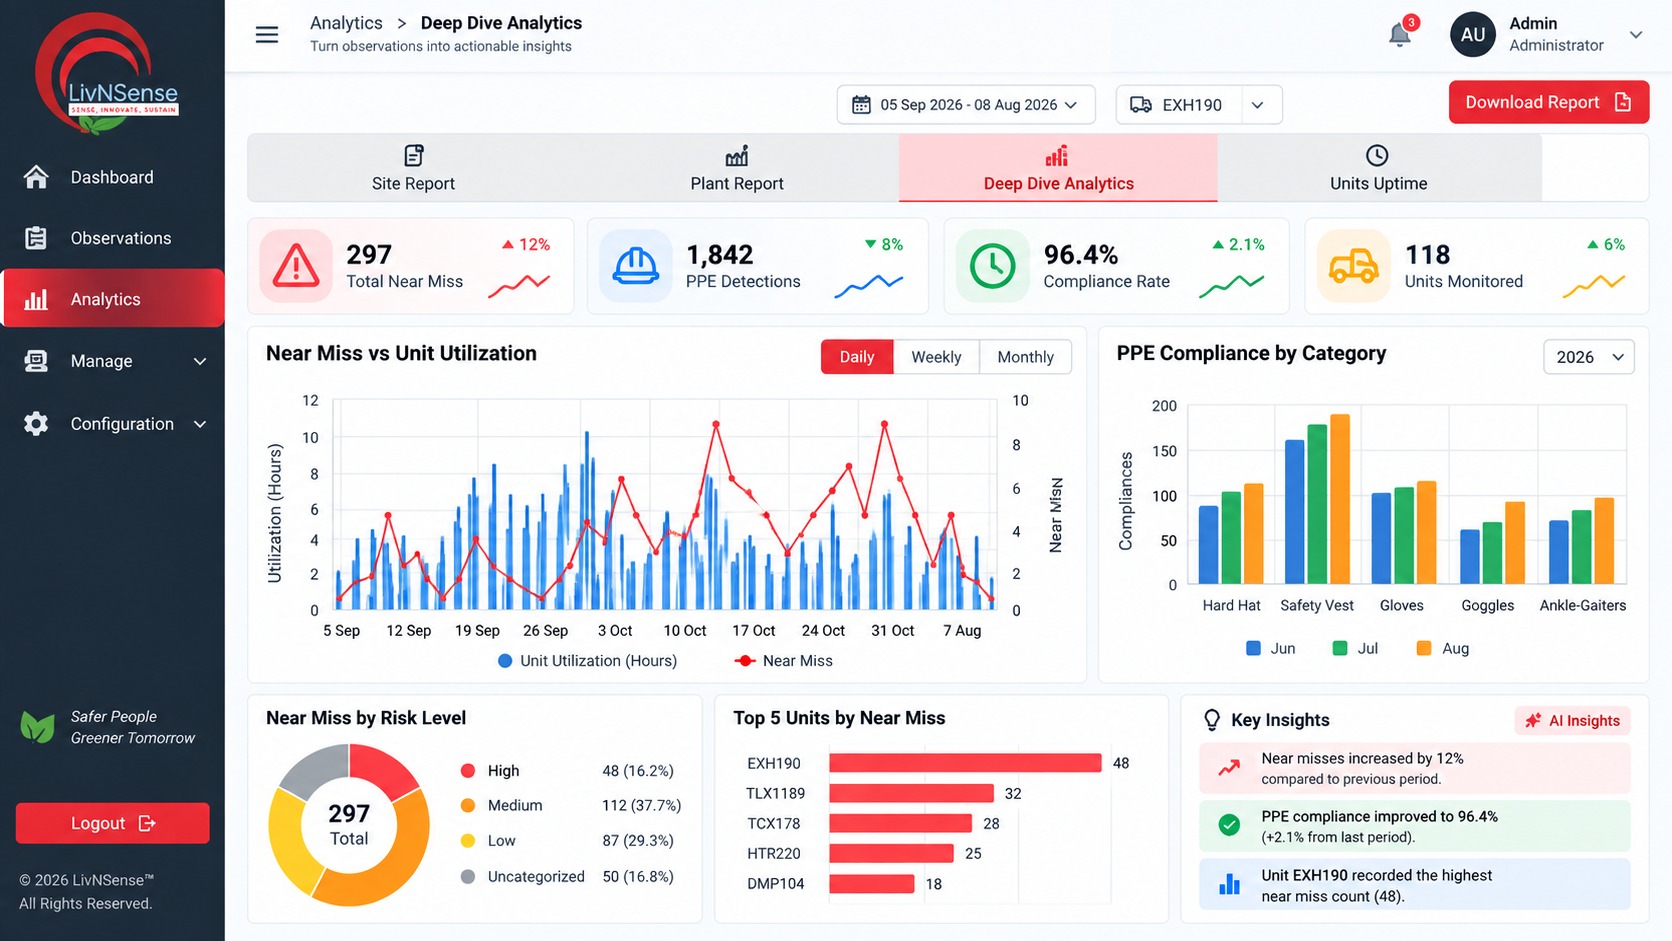Toggle the Jun legend series
The image size is (1672, 941).
point(1271,649)
